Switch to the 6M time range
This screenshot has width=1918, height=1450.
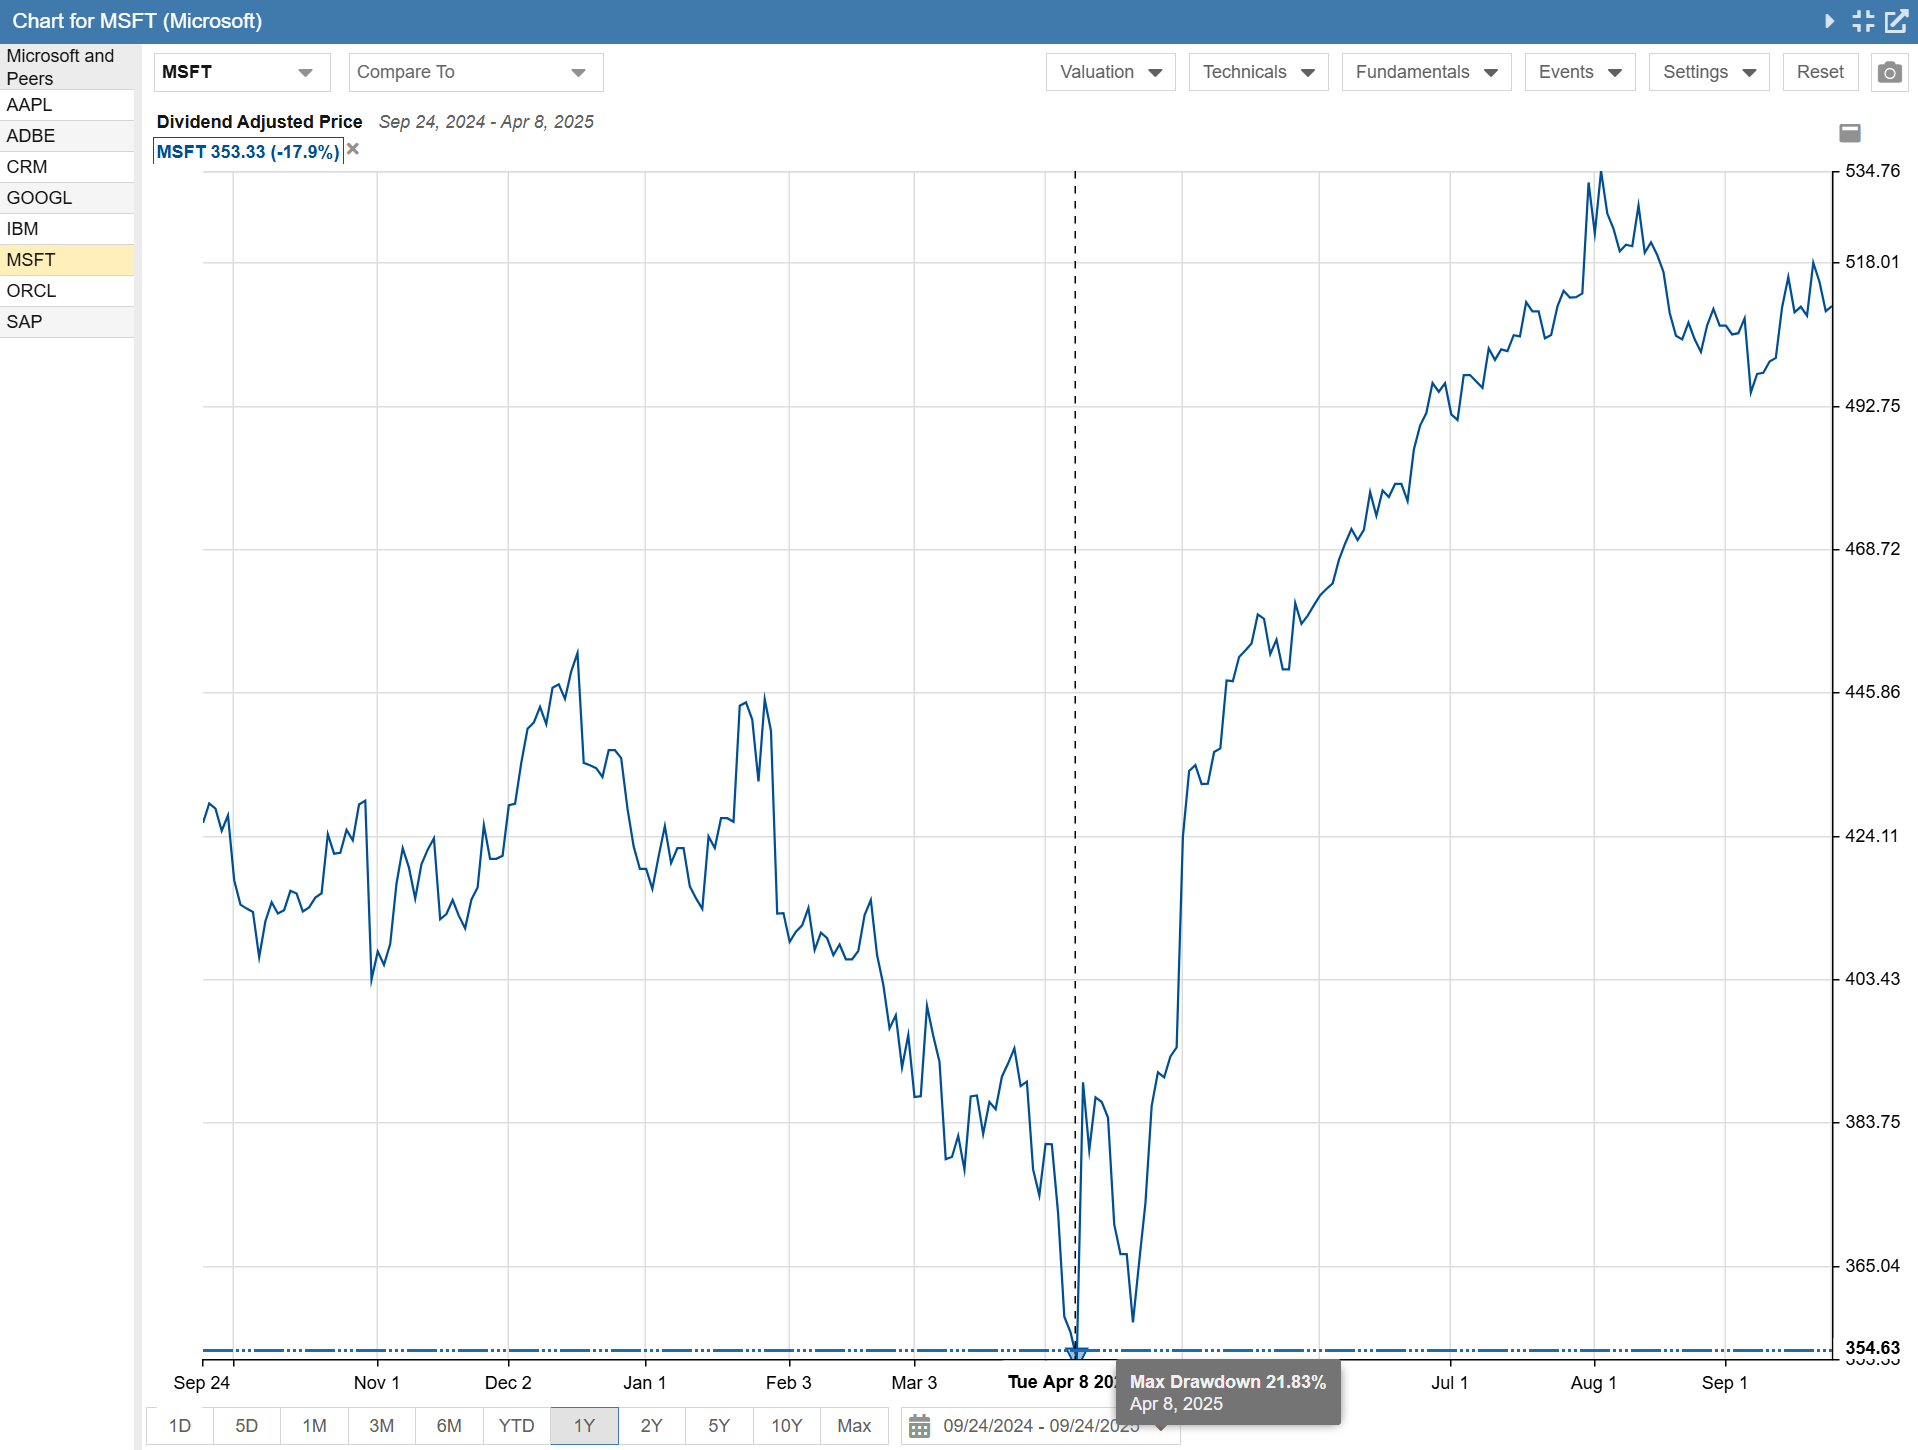[x=449, y=1426]
